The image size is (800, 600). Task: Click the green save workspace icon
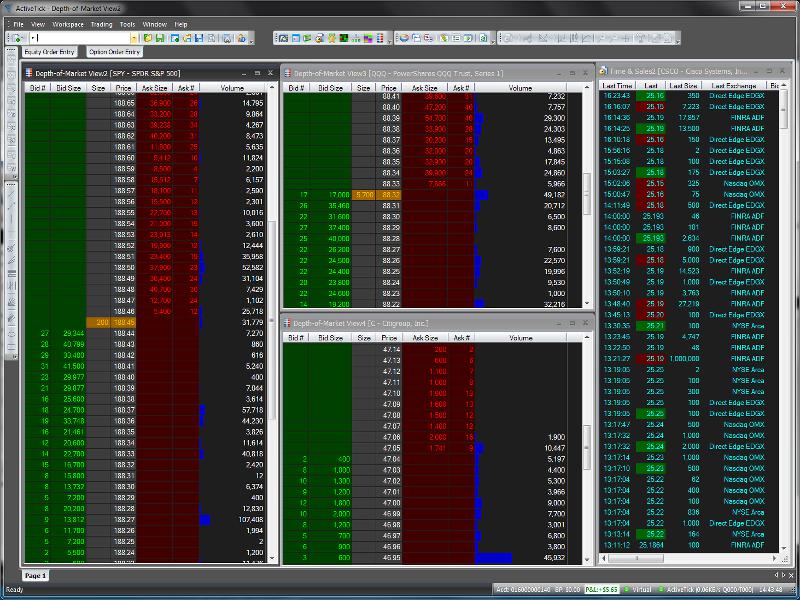tap(160, 38)
